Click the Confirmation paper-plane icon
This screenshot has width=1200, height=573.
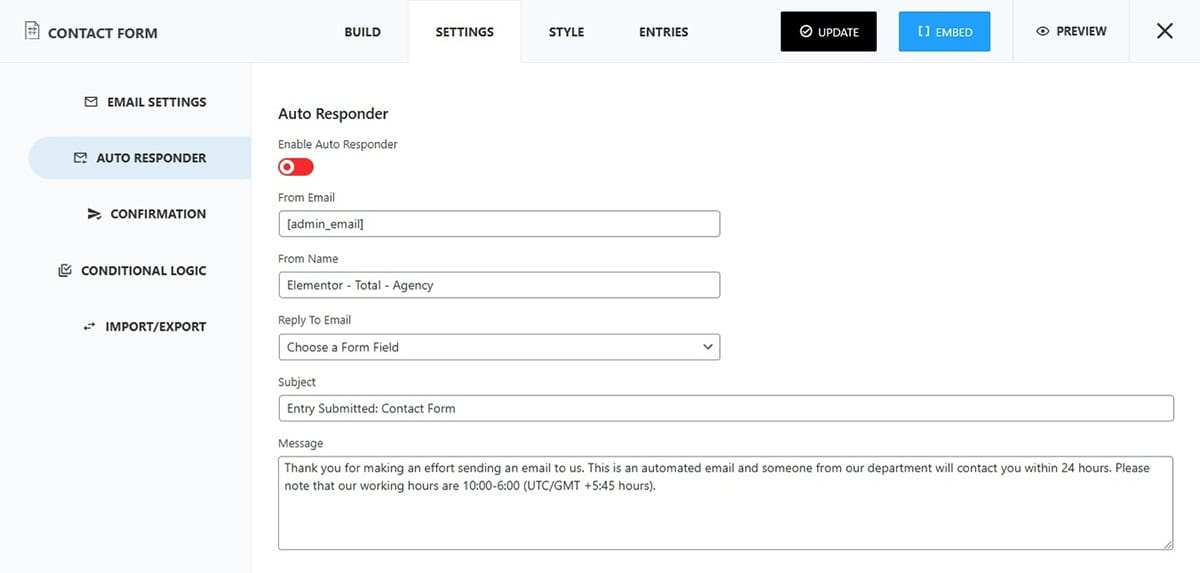point(94,214)
